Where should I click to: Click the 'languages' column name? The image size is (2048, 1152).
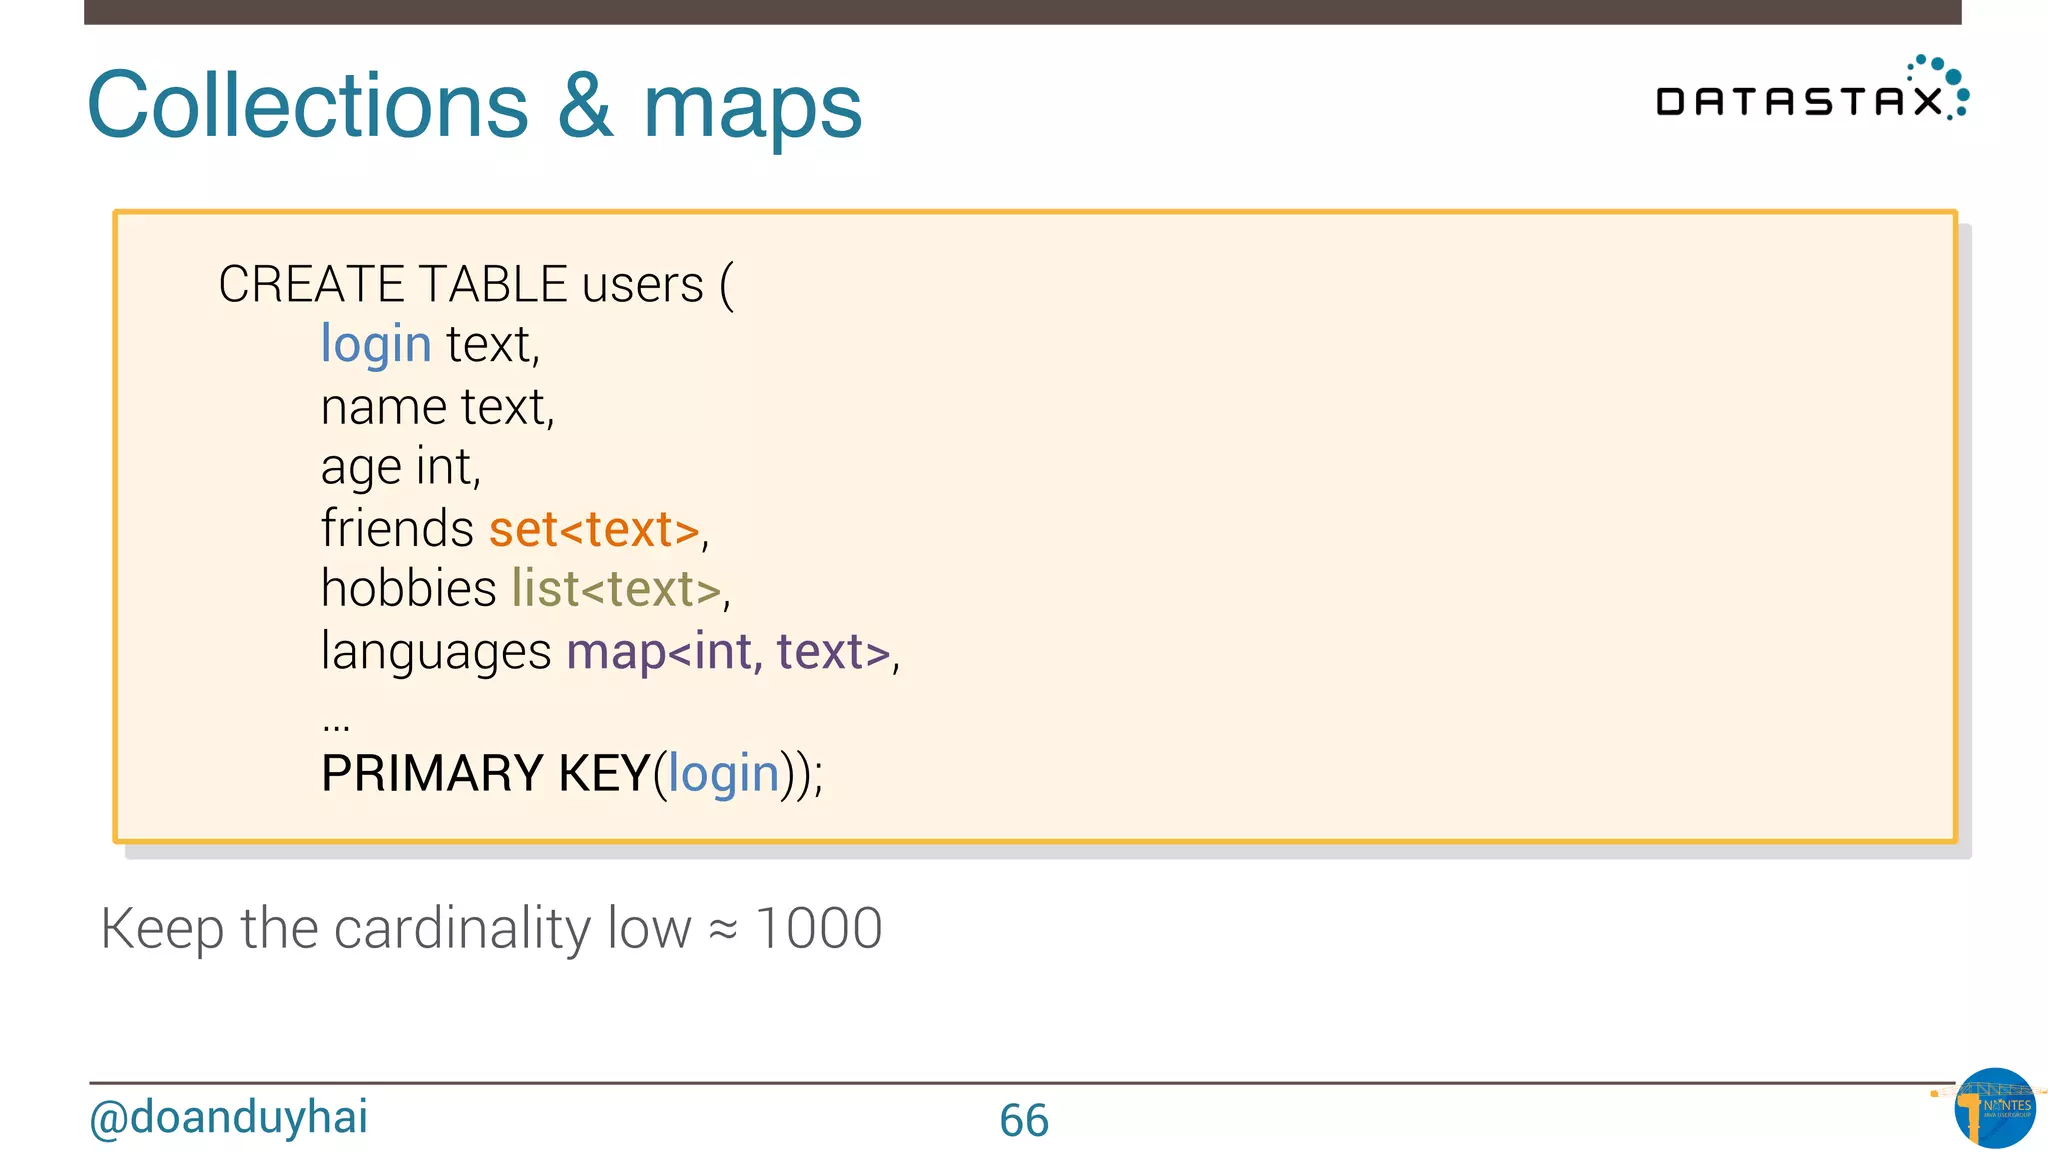(436, 652)
